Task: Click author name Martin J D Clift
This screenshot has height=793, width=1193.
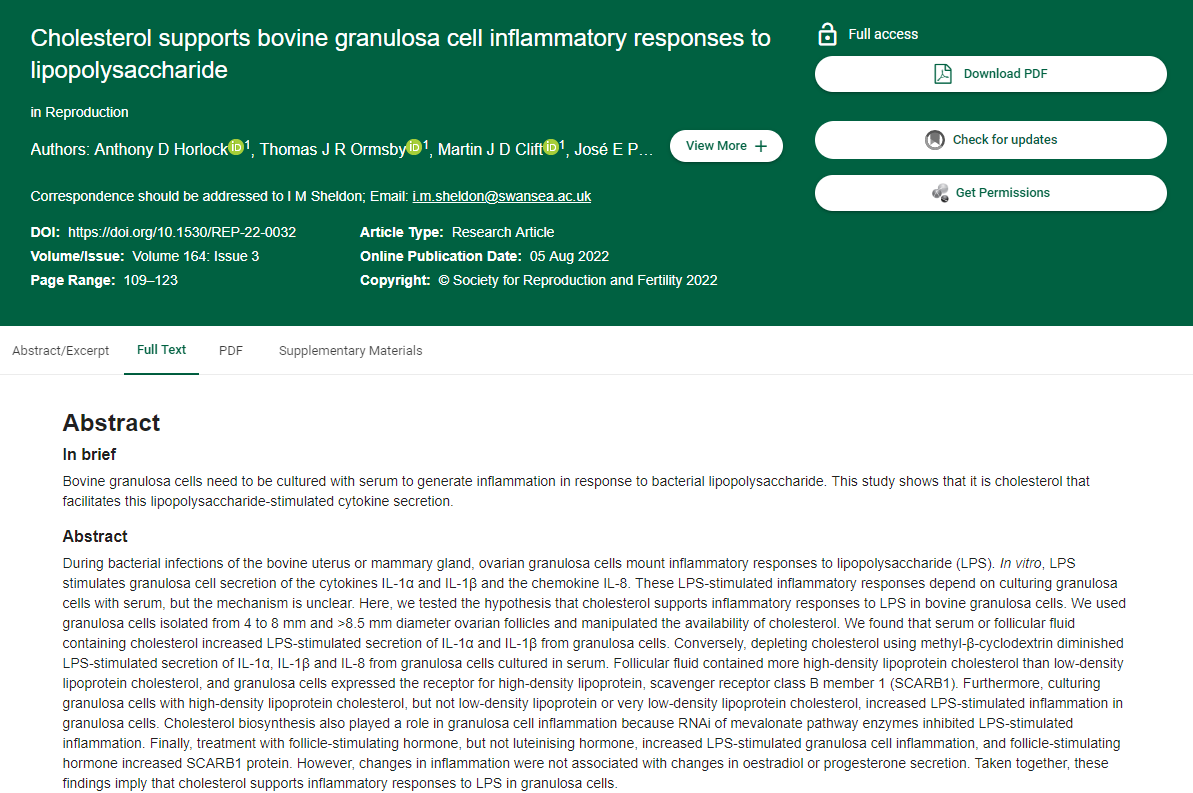Action: tap(490, 149)
